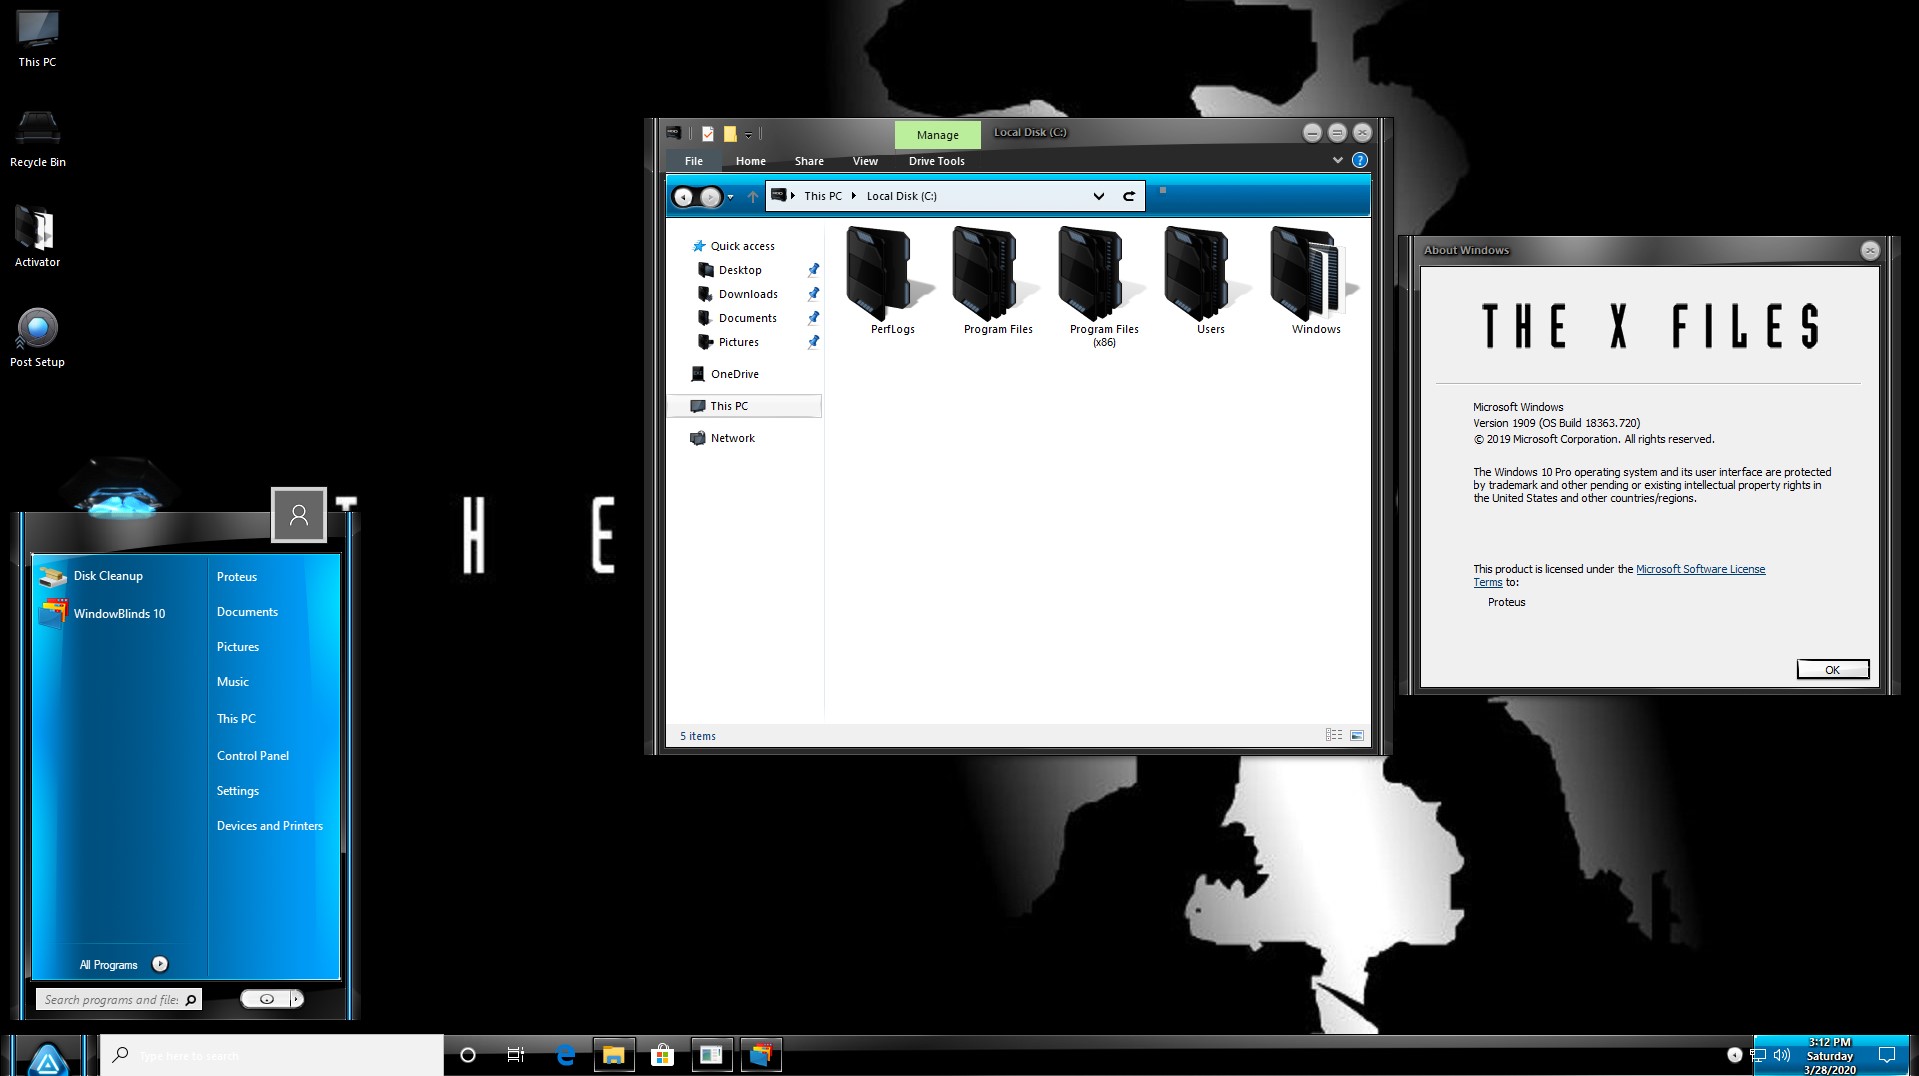
Task: Select the This PC desktop icon
Action: 37,39
